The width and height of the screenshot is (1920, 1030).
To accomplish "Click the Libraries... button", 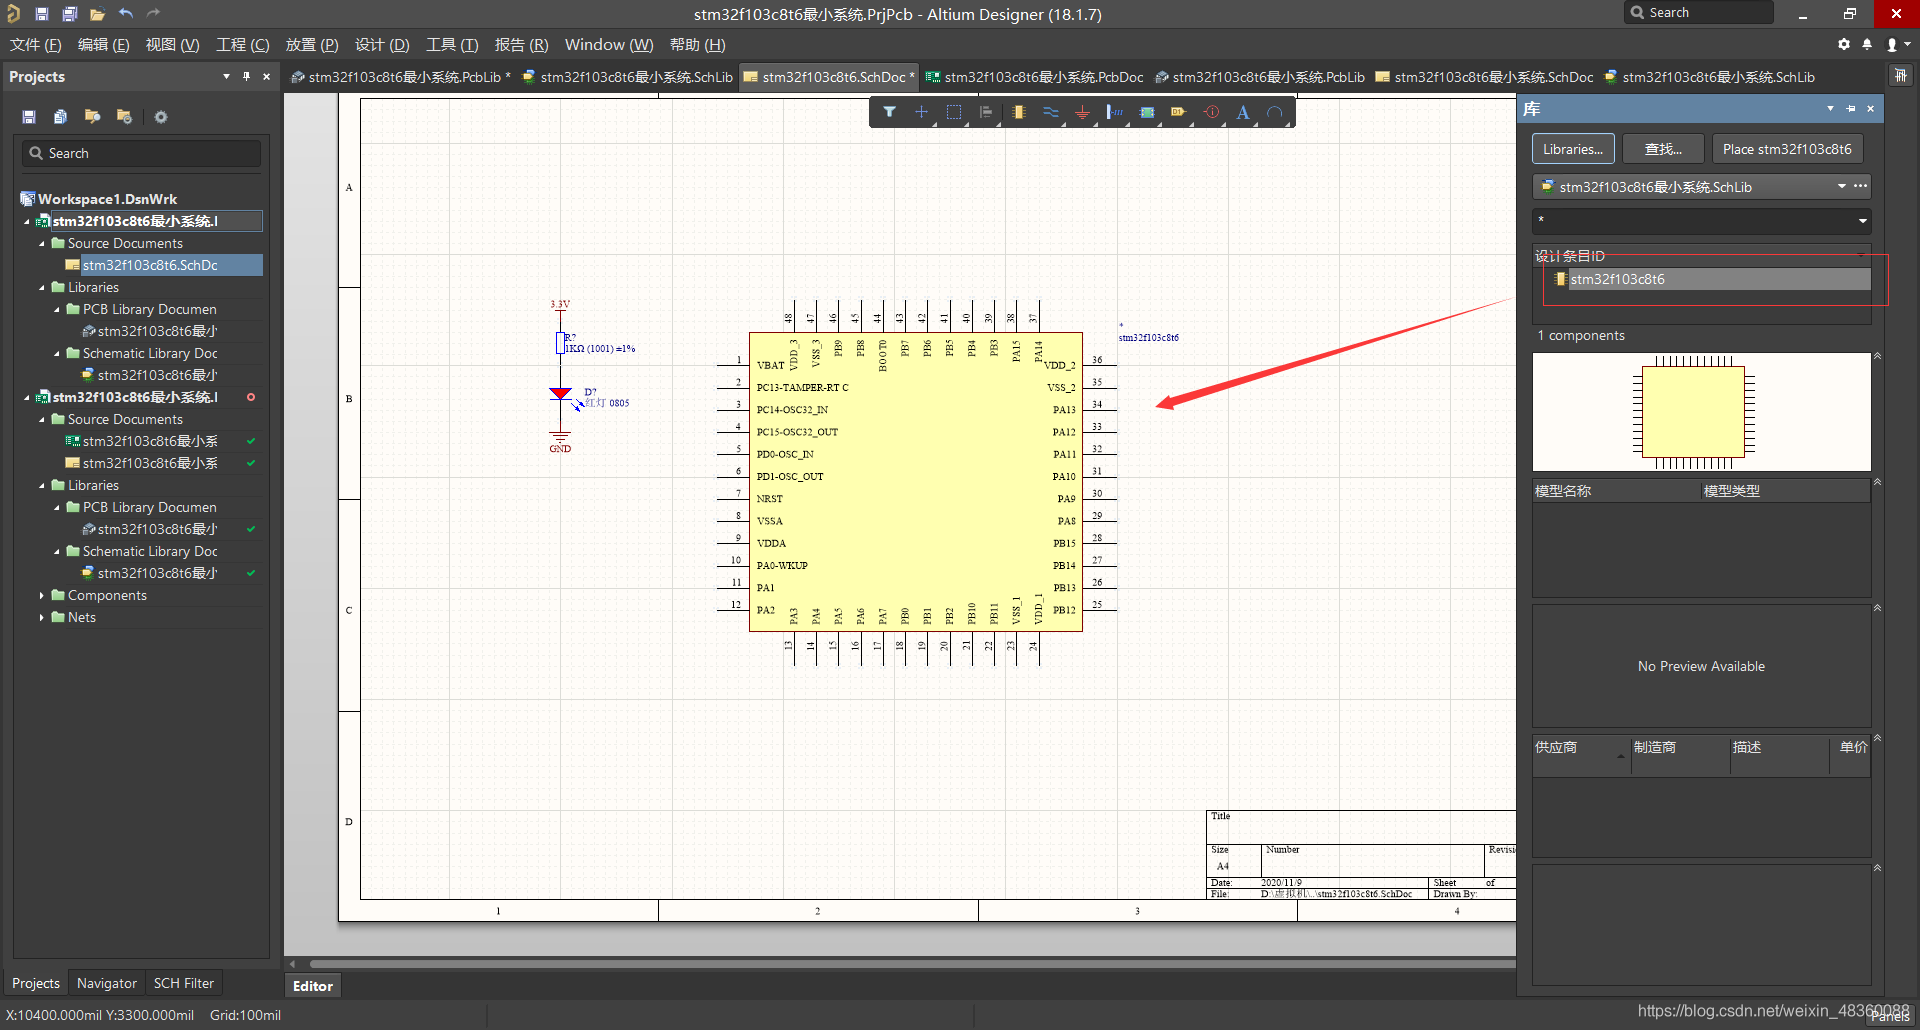I will click(x=1573, y=149).
